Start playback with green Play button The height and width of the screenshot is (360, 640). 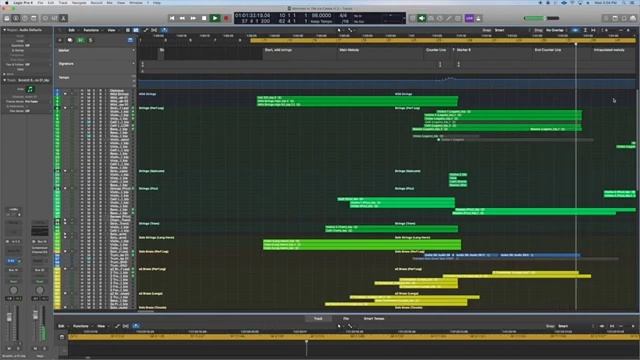215,18
